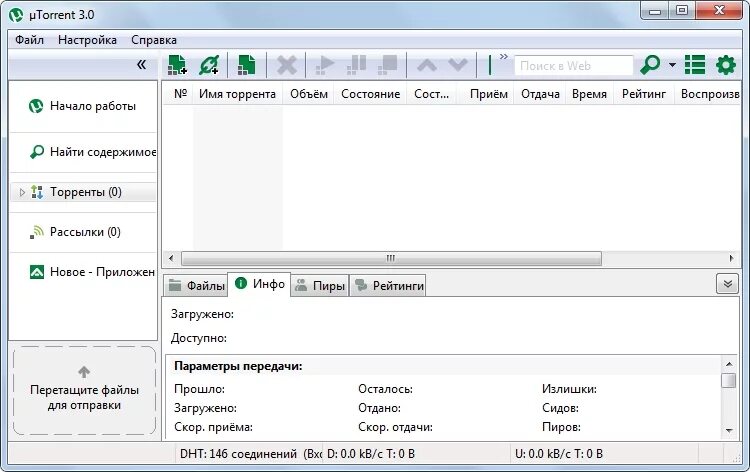This screenshot has height=472, width=750.
Task: Click the Stop torrent toolbar icon
Action: pos(387,65)
